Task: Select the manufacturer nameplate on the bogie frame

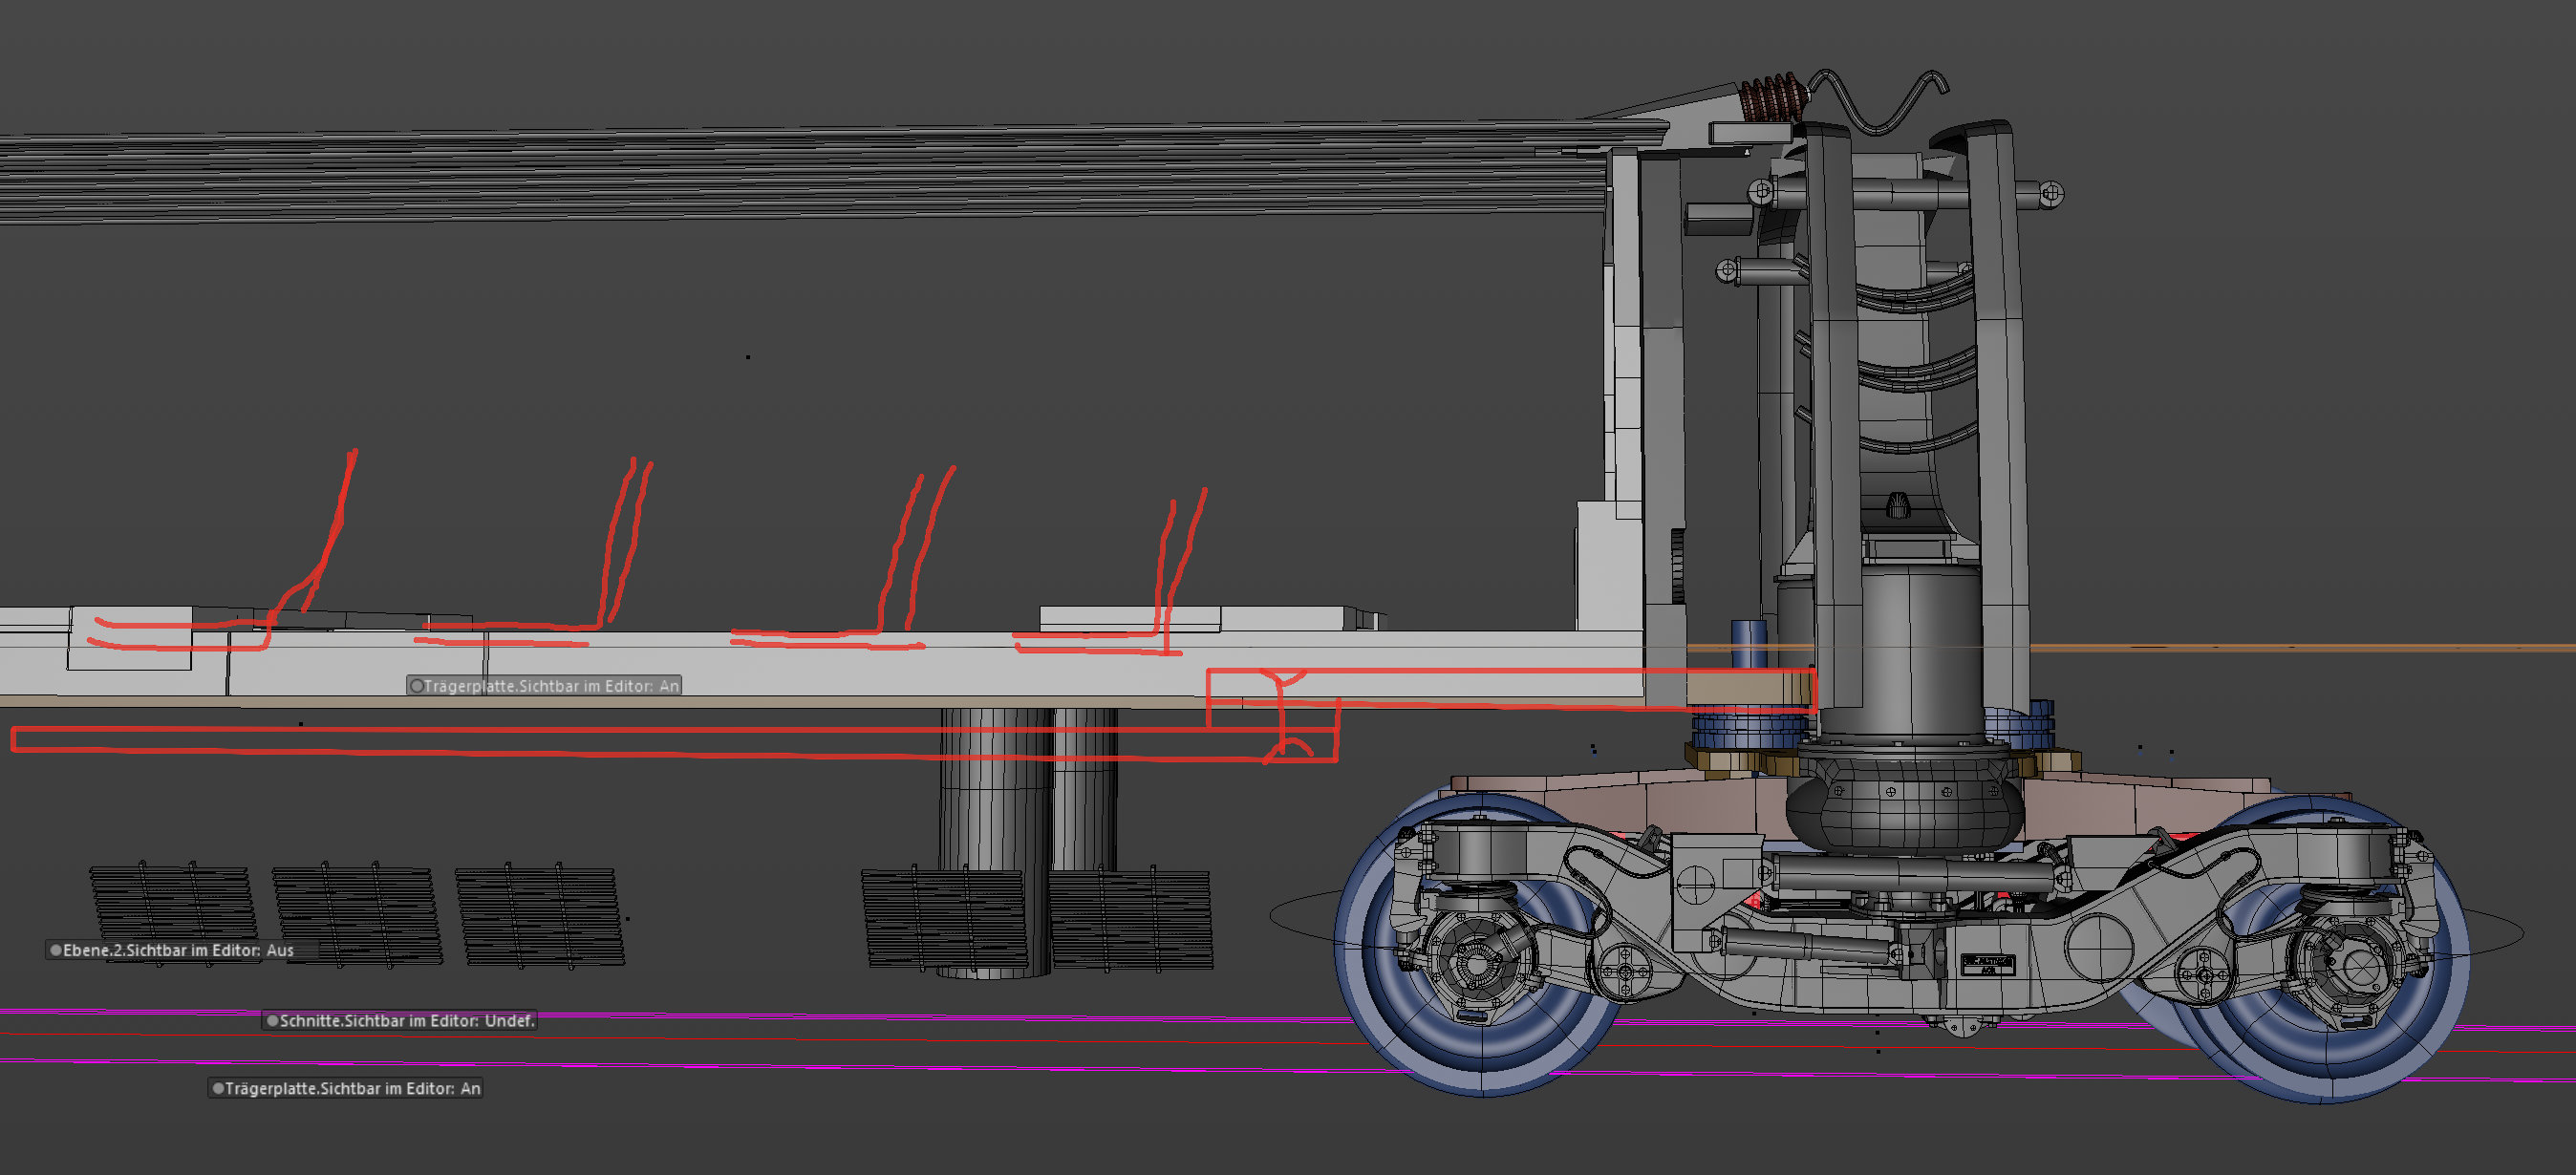Action: point(1987,966)
